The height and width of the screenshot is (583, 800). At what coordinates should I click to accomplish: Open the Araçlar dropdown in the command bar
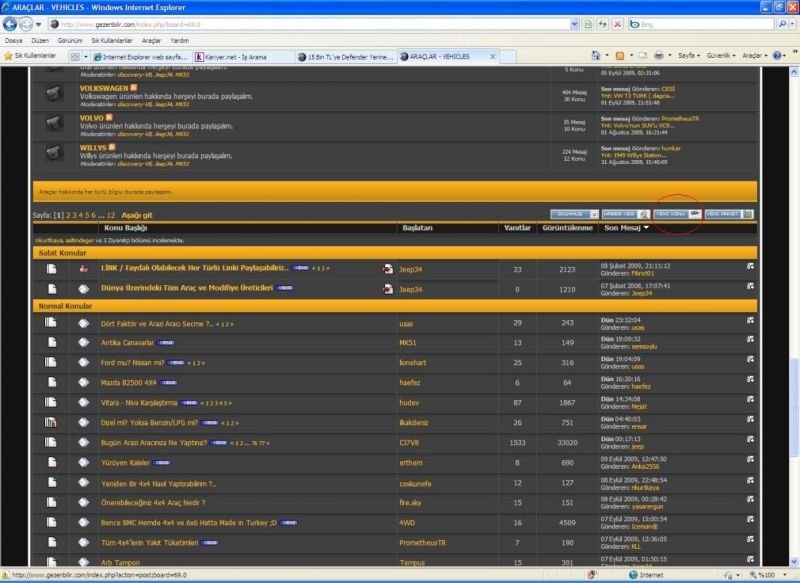coord(754,56)
